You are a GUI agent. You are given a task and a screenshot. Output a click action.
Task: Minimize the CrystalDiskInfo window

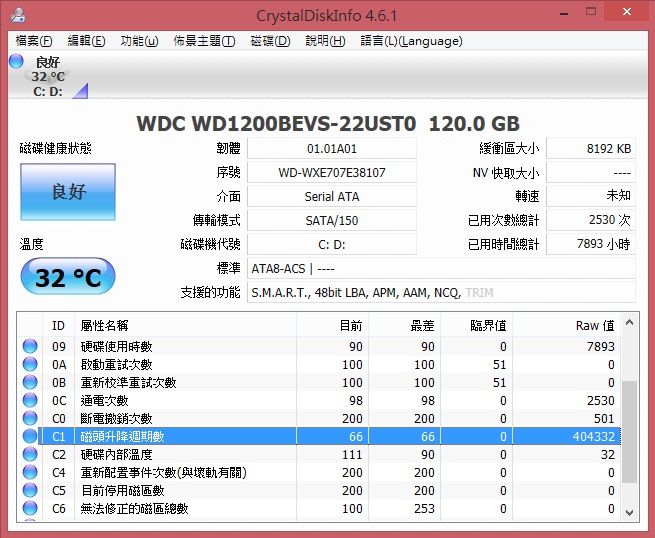click(564, 13)
